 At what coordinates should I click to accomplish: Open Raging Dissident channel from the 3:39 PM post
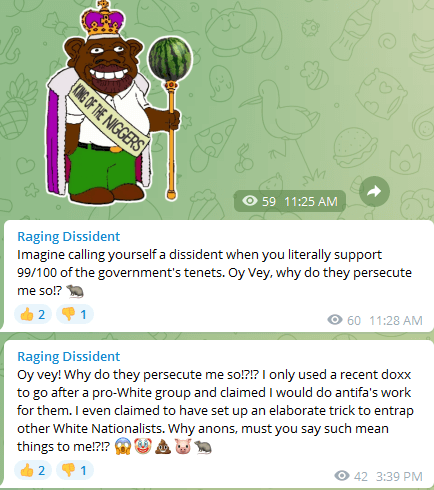[x=68, y=356]
